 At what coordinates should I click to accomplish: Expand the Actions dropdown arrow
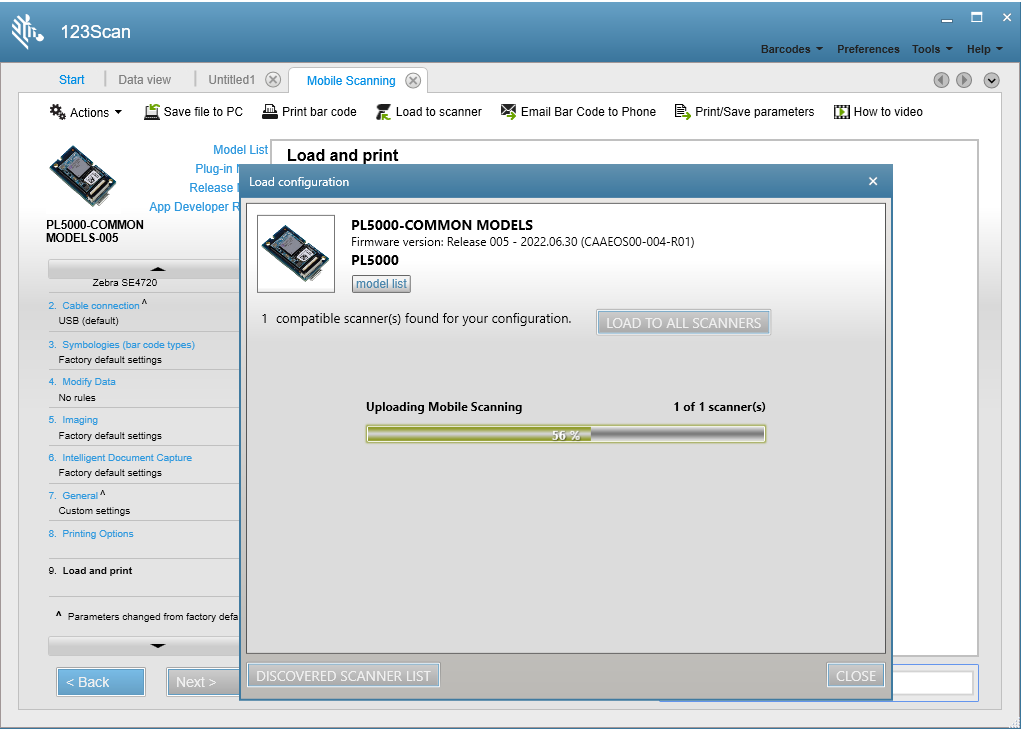point(118,112)
